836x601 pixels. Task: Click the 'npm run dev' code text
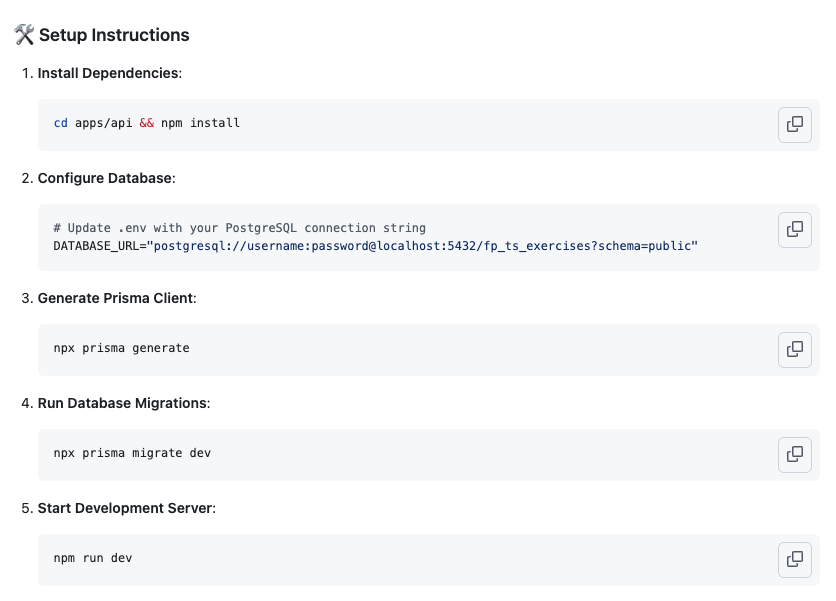(x=93, y=558)
